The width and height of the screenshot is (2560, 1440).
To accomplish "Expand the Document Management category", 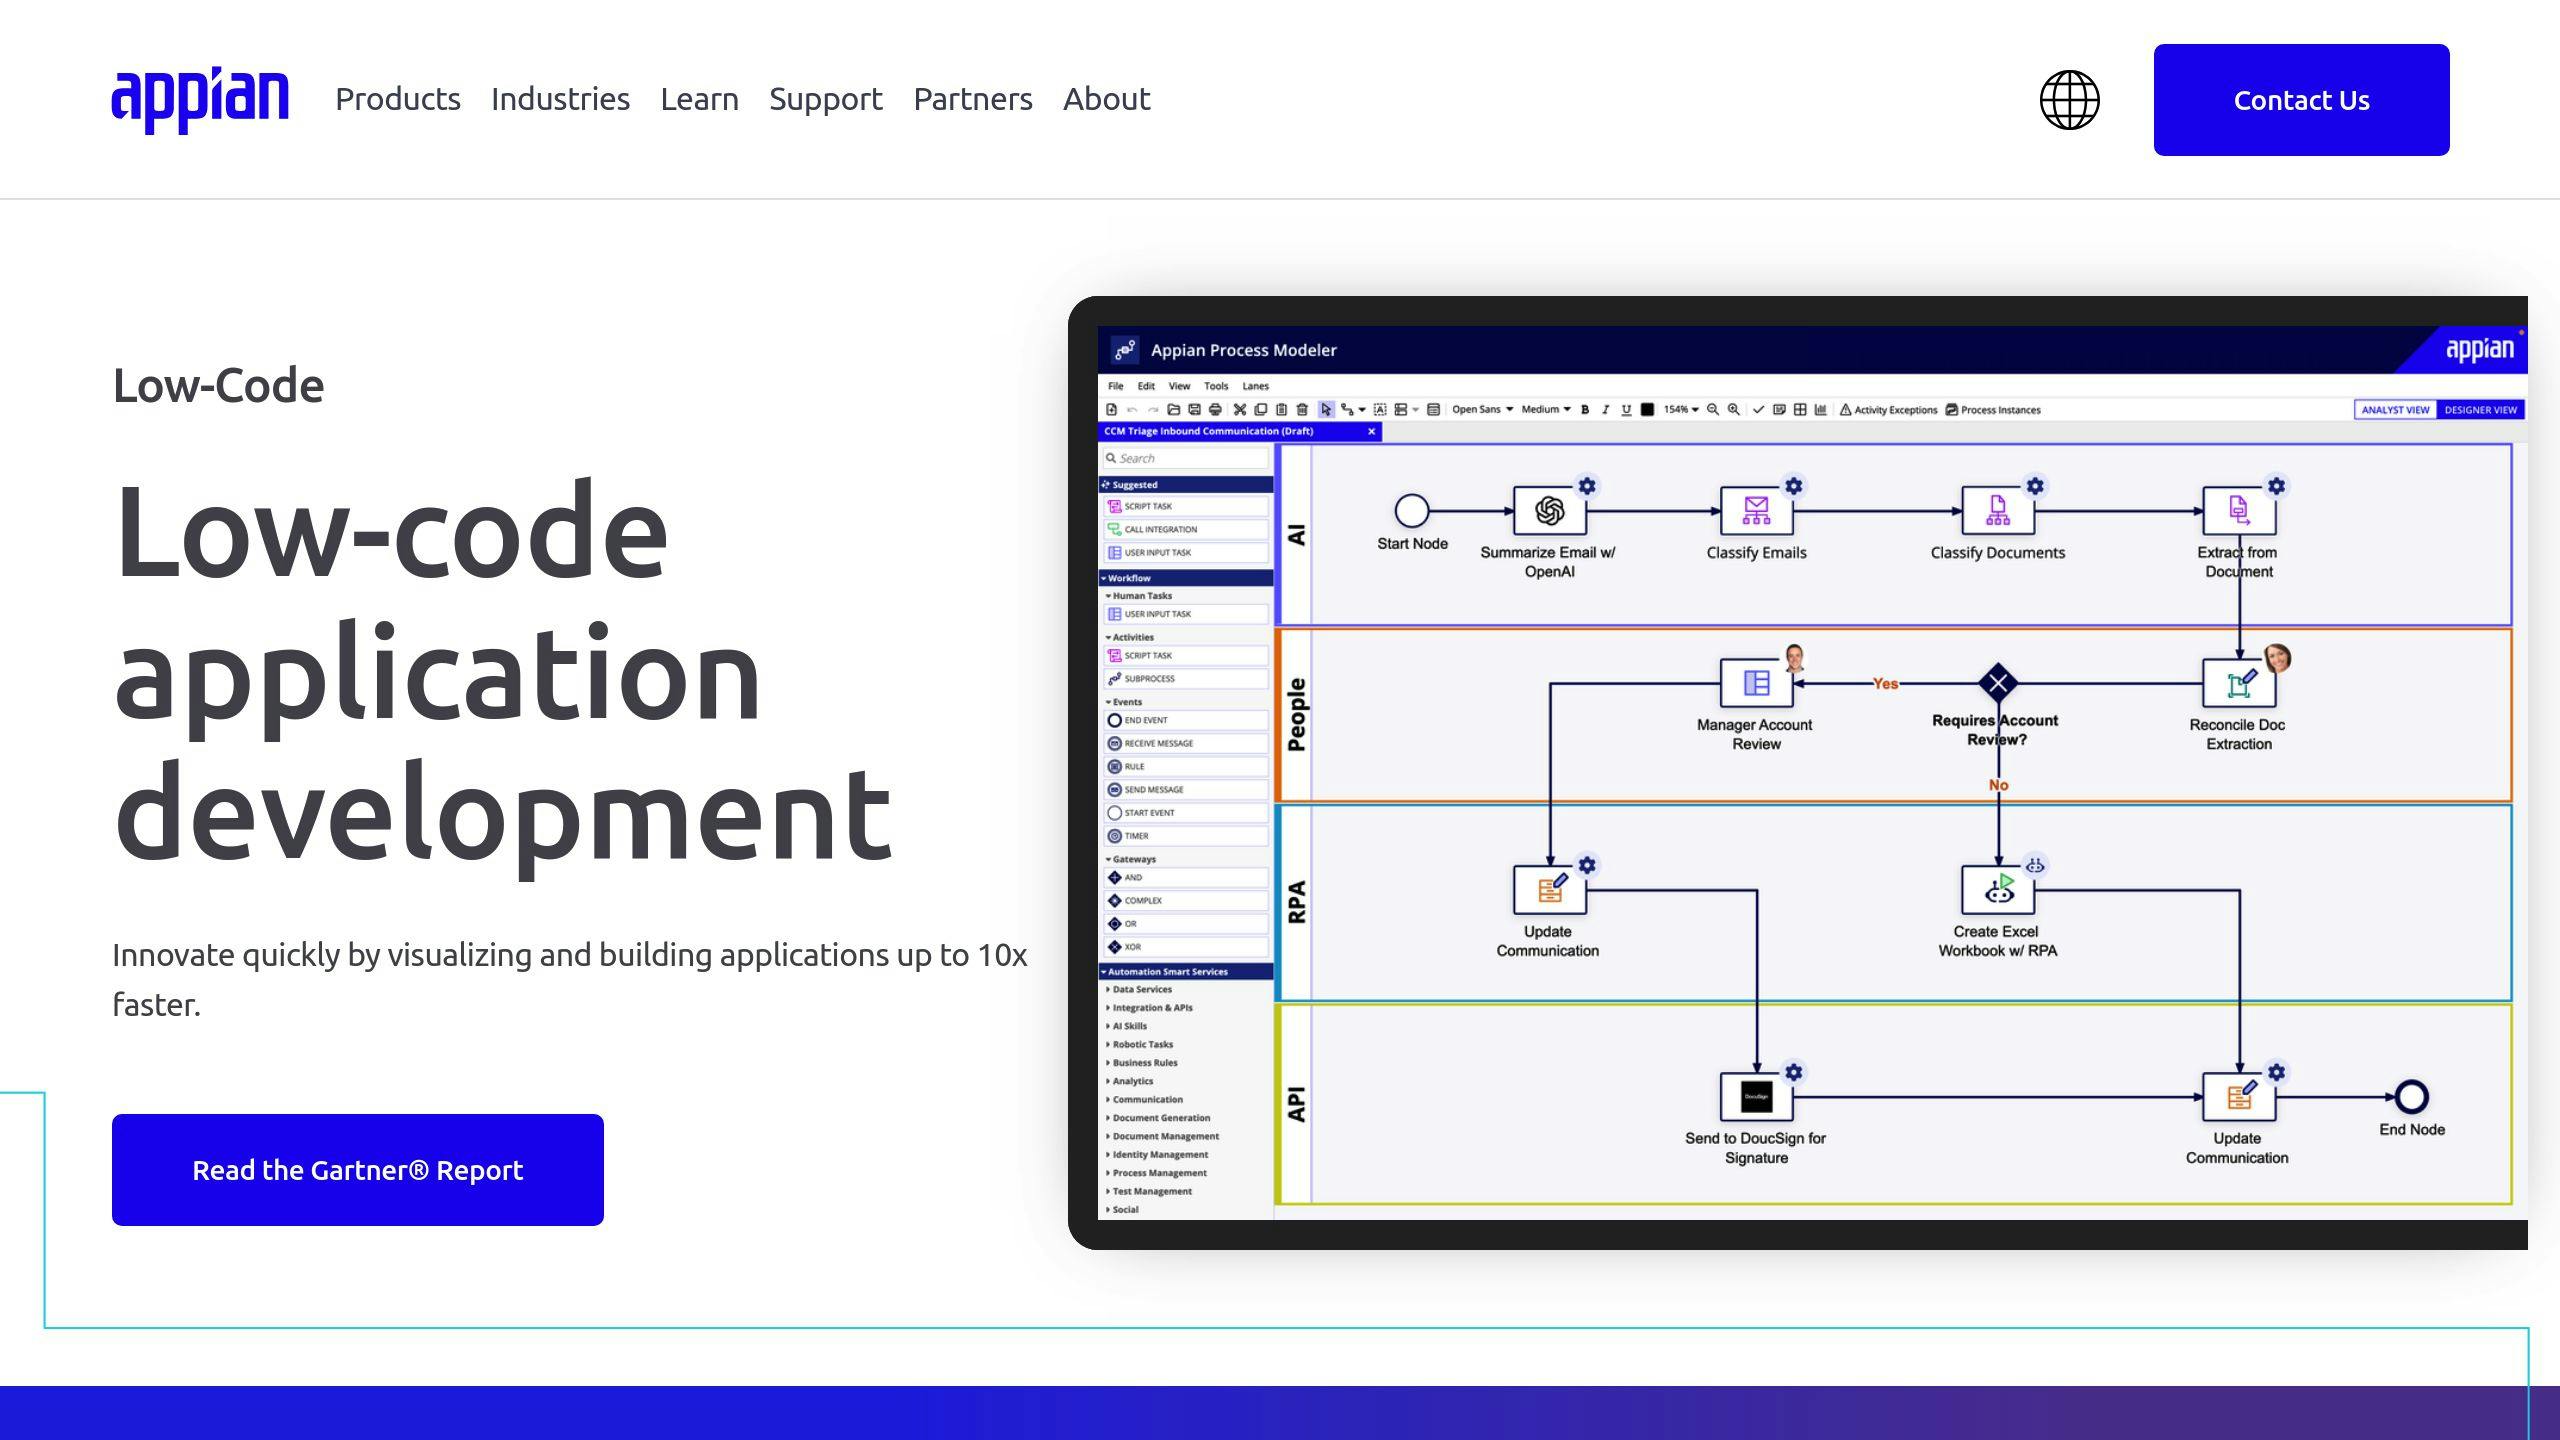I will (1162, 1136).
